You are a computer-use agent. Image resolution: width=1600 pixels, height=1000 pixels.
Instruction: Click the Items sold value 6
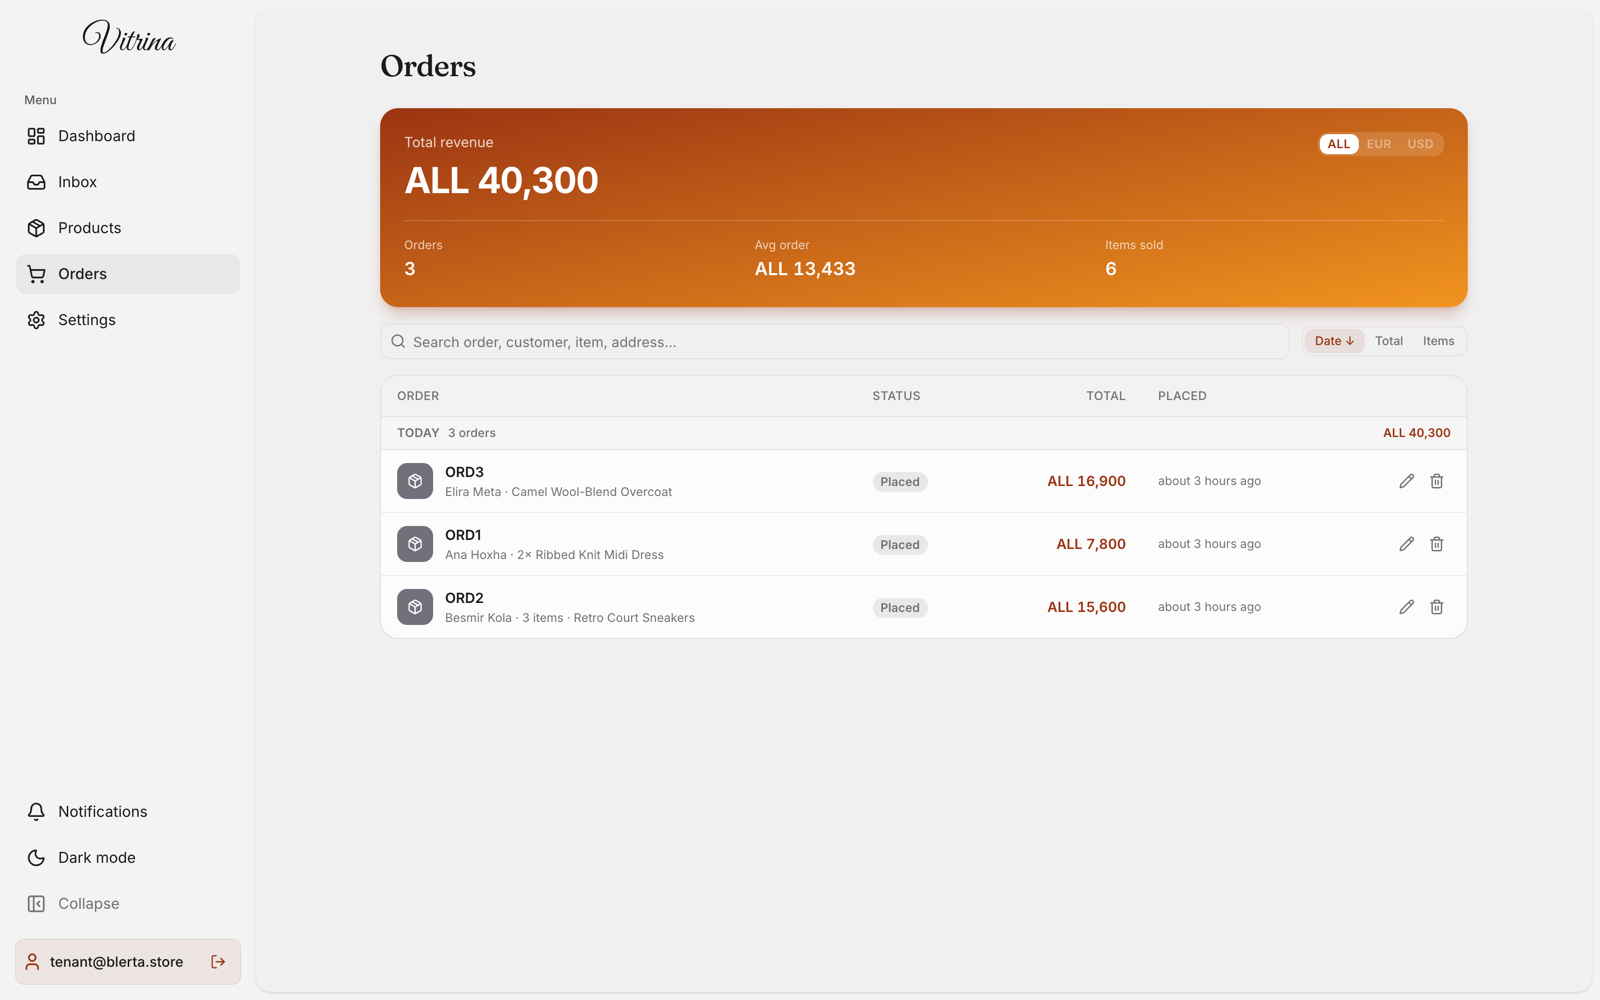[1111, 269]
